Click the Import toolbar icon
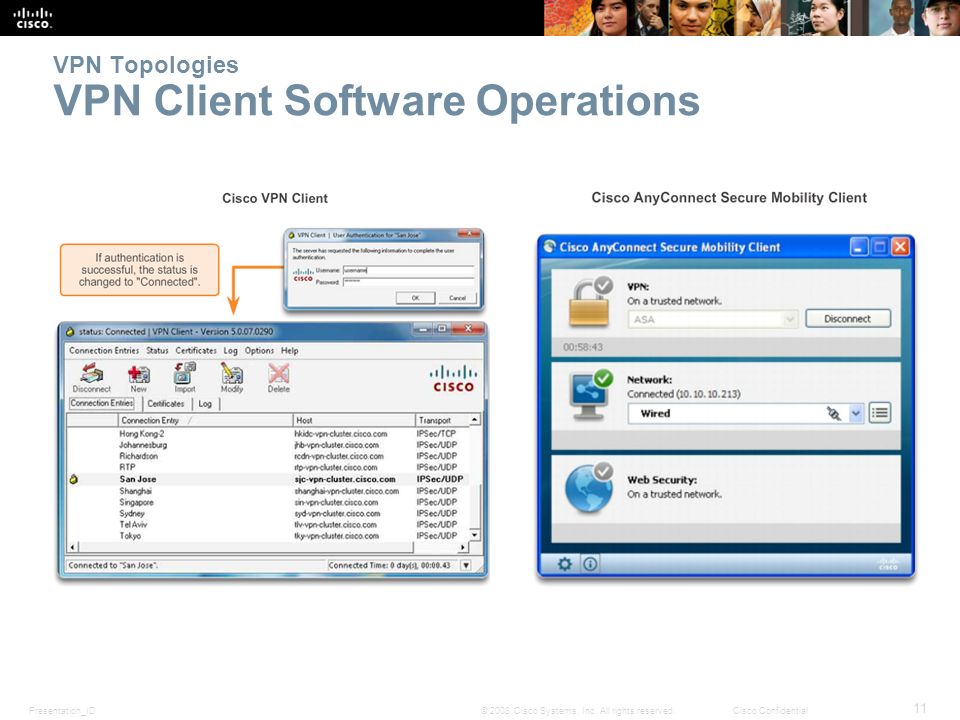This screenshot has height=720, width=960. click(184, 372)
